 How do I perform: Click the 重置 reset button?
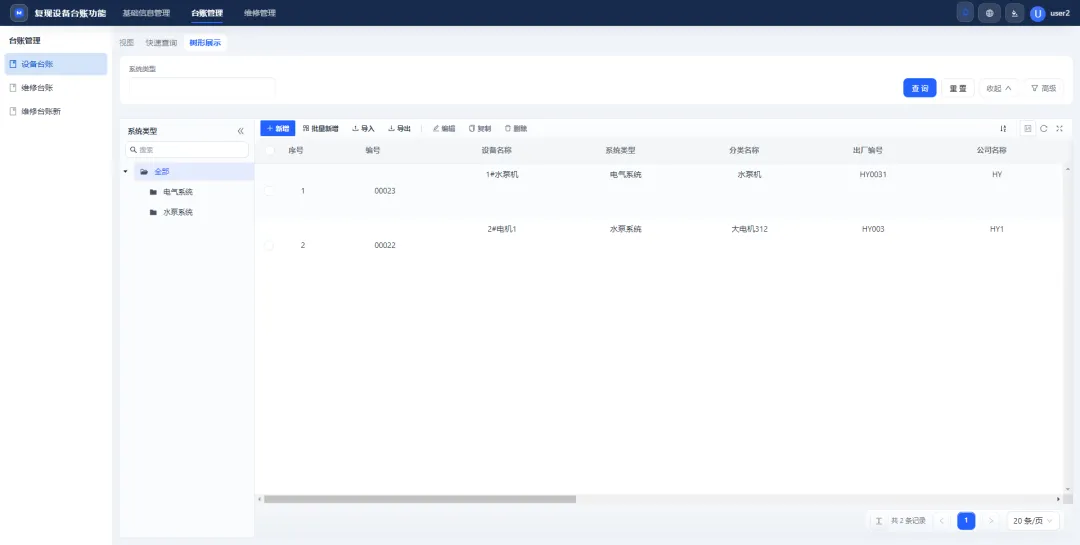958,88
